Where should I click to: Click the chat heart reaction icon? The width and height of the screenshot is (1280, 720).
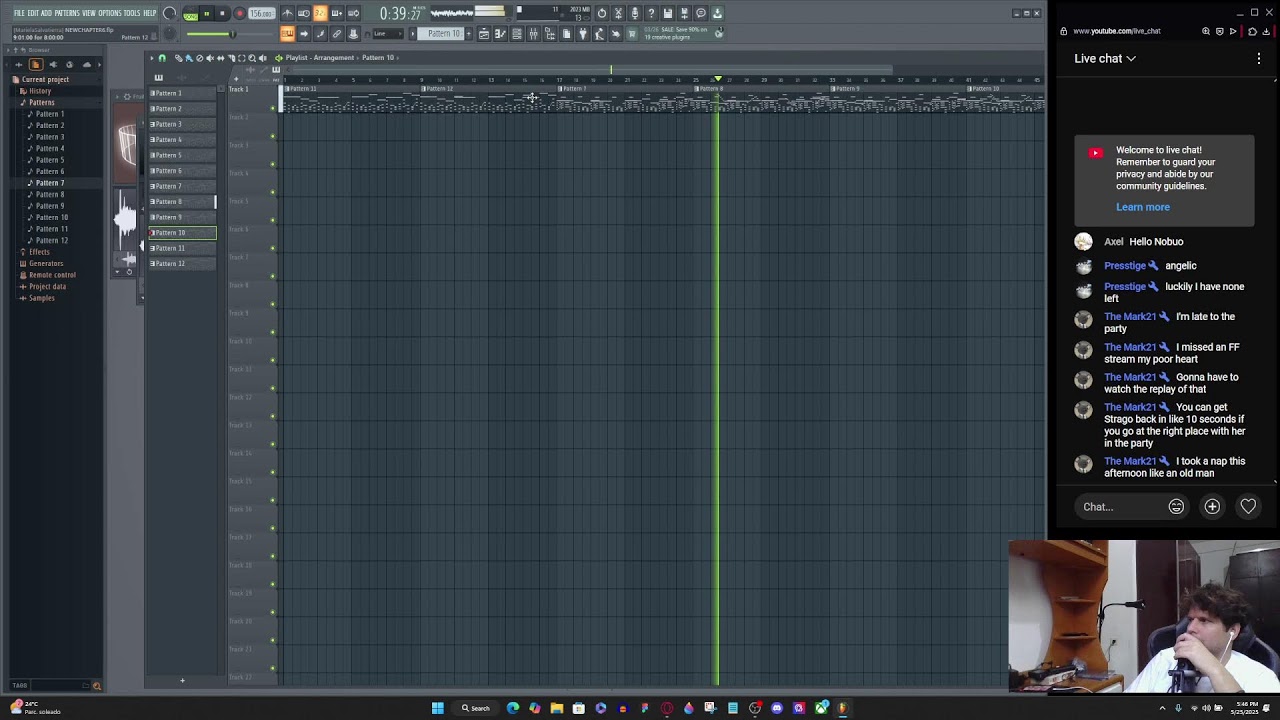click(1248, 507)
